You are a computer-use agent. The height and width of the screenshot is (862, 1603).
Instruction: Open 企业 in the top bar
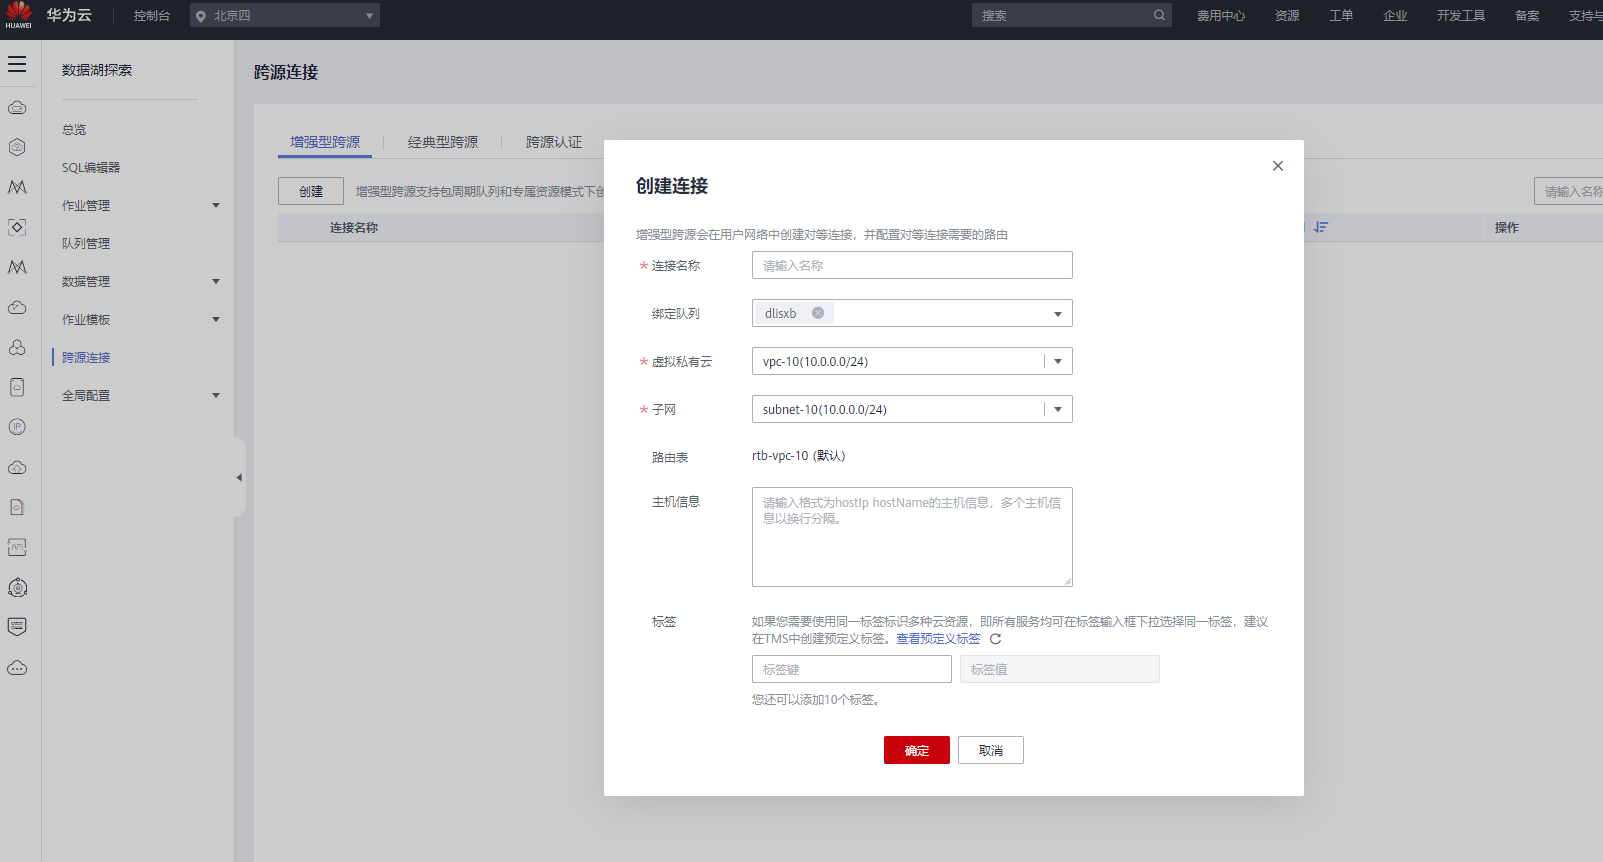click(1395, 15)
